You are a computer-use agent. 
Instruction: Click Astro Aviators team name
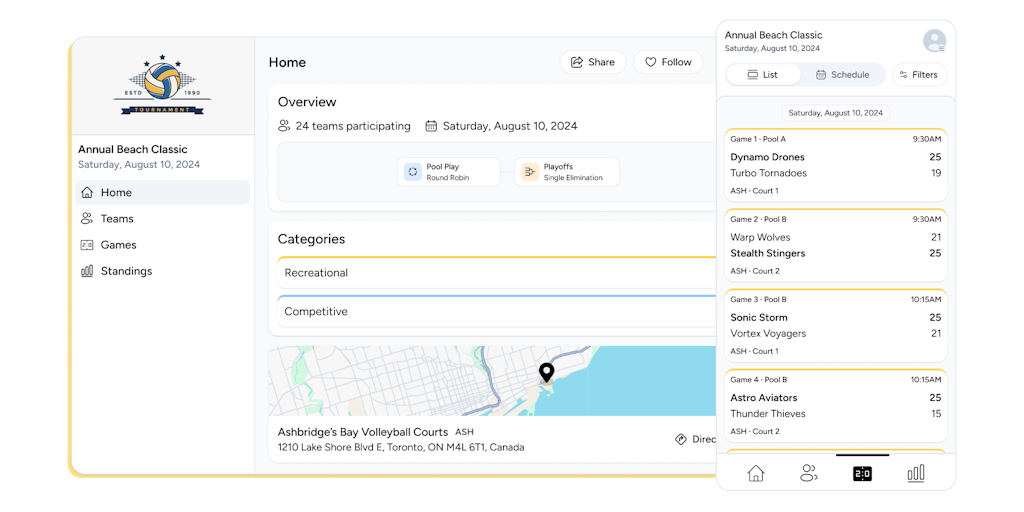pos(763,398)
